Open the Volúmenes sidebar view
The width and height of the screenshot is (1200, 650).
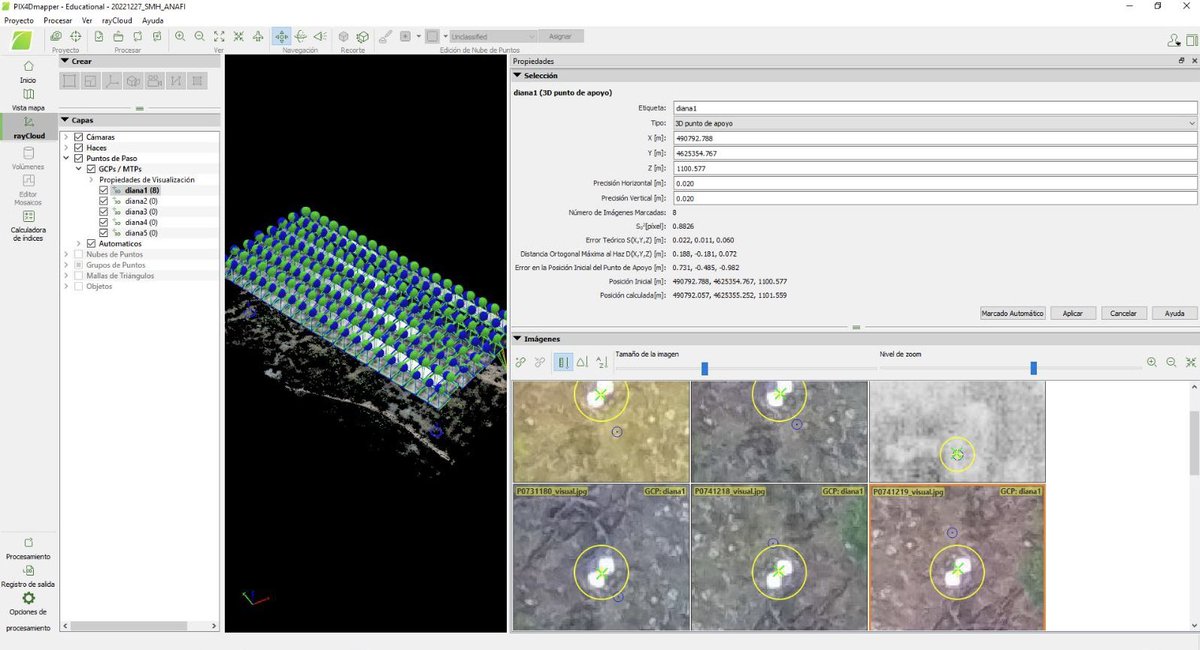pyautogui.click(x=28, y=158)
